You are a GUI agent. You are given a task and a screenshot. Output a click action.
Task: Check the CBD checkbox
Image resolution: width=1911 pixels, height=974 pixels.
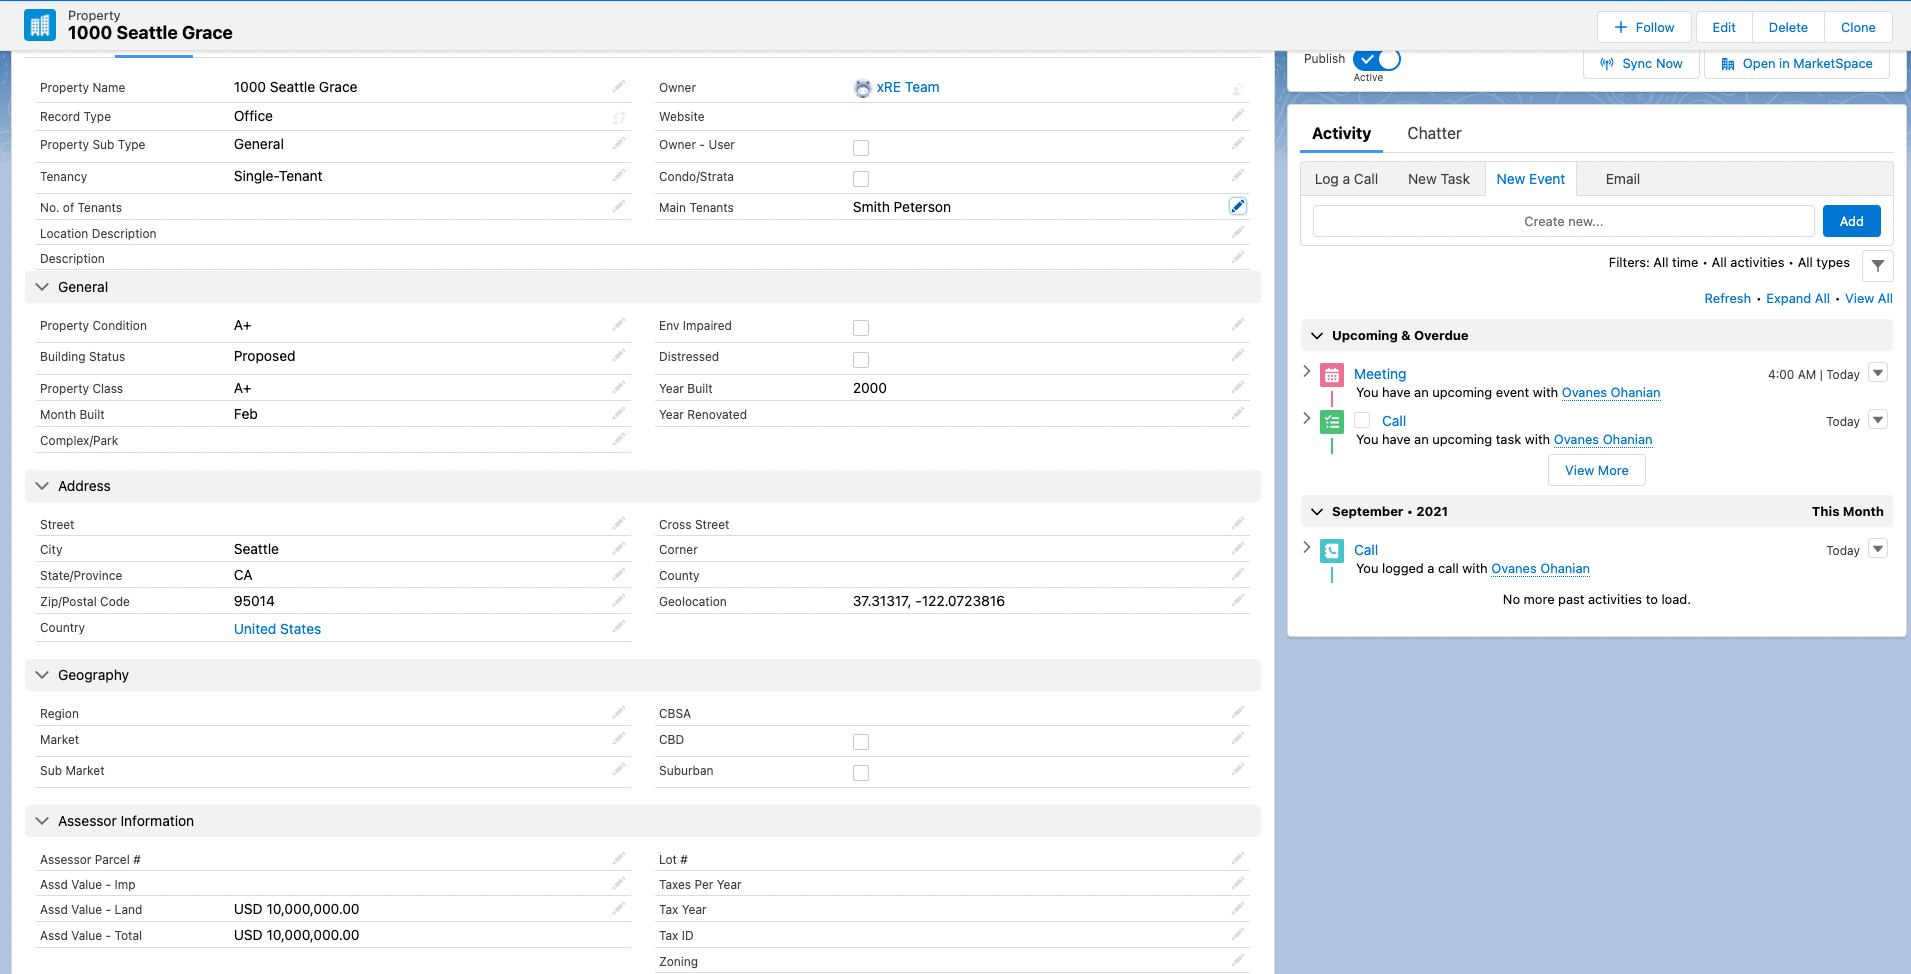(861, 742)
